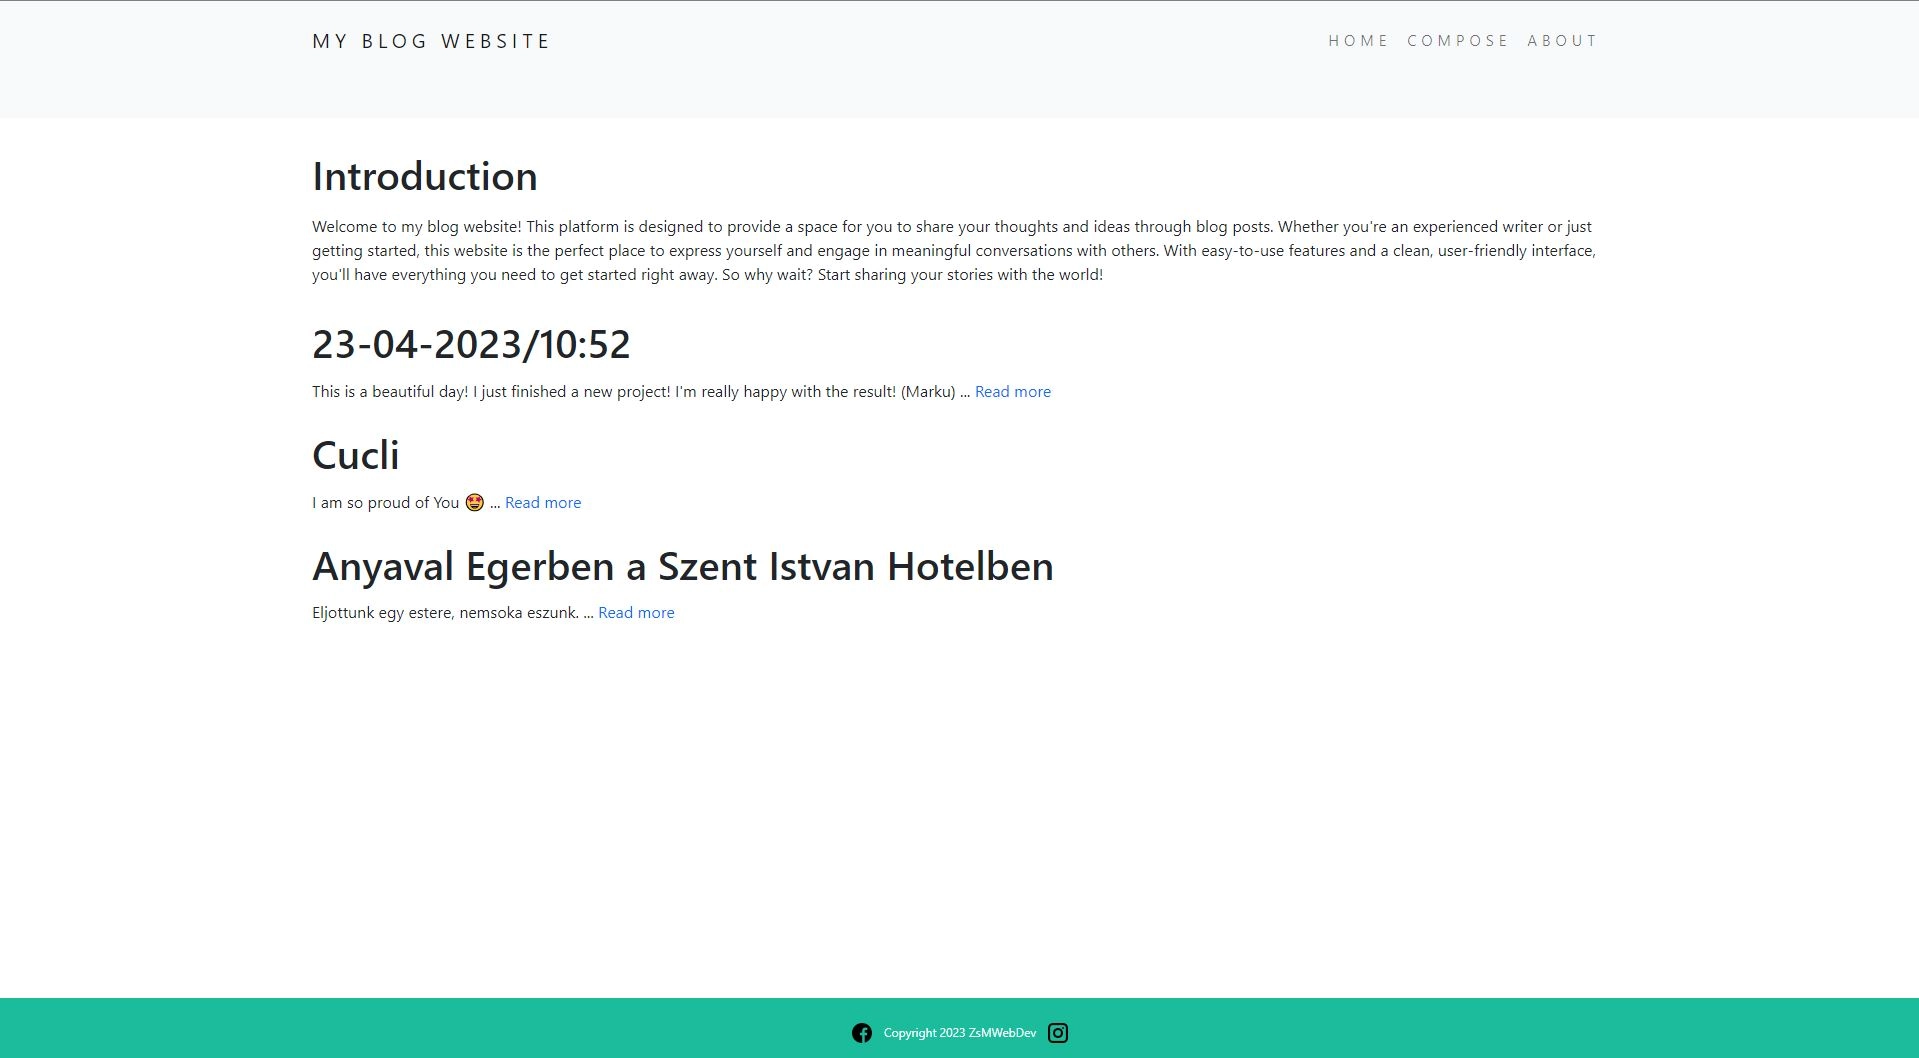The image size is (1919, 1058).
Task: Open the Instagram icon in footer
Action: (1057, 1033)
